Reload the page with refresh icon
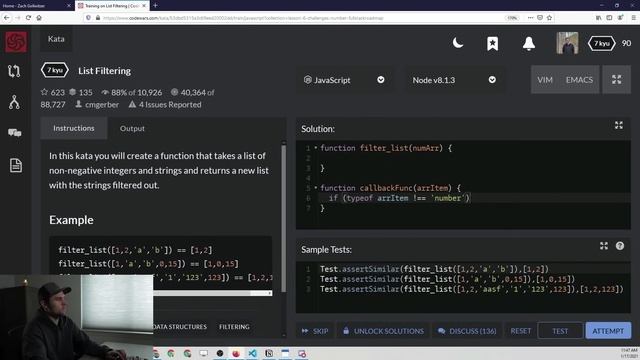Image resolution: width=640 pixels, height=360 pixels. coord(28,18)
